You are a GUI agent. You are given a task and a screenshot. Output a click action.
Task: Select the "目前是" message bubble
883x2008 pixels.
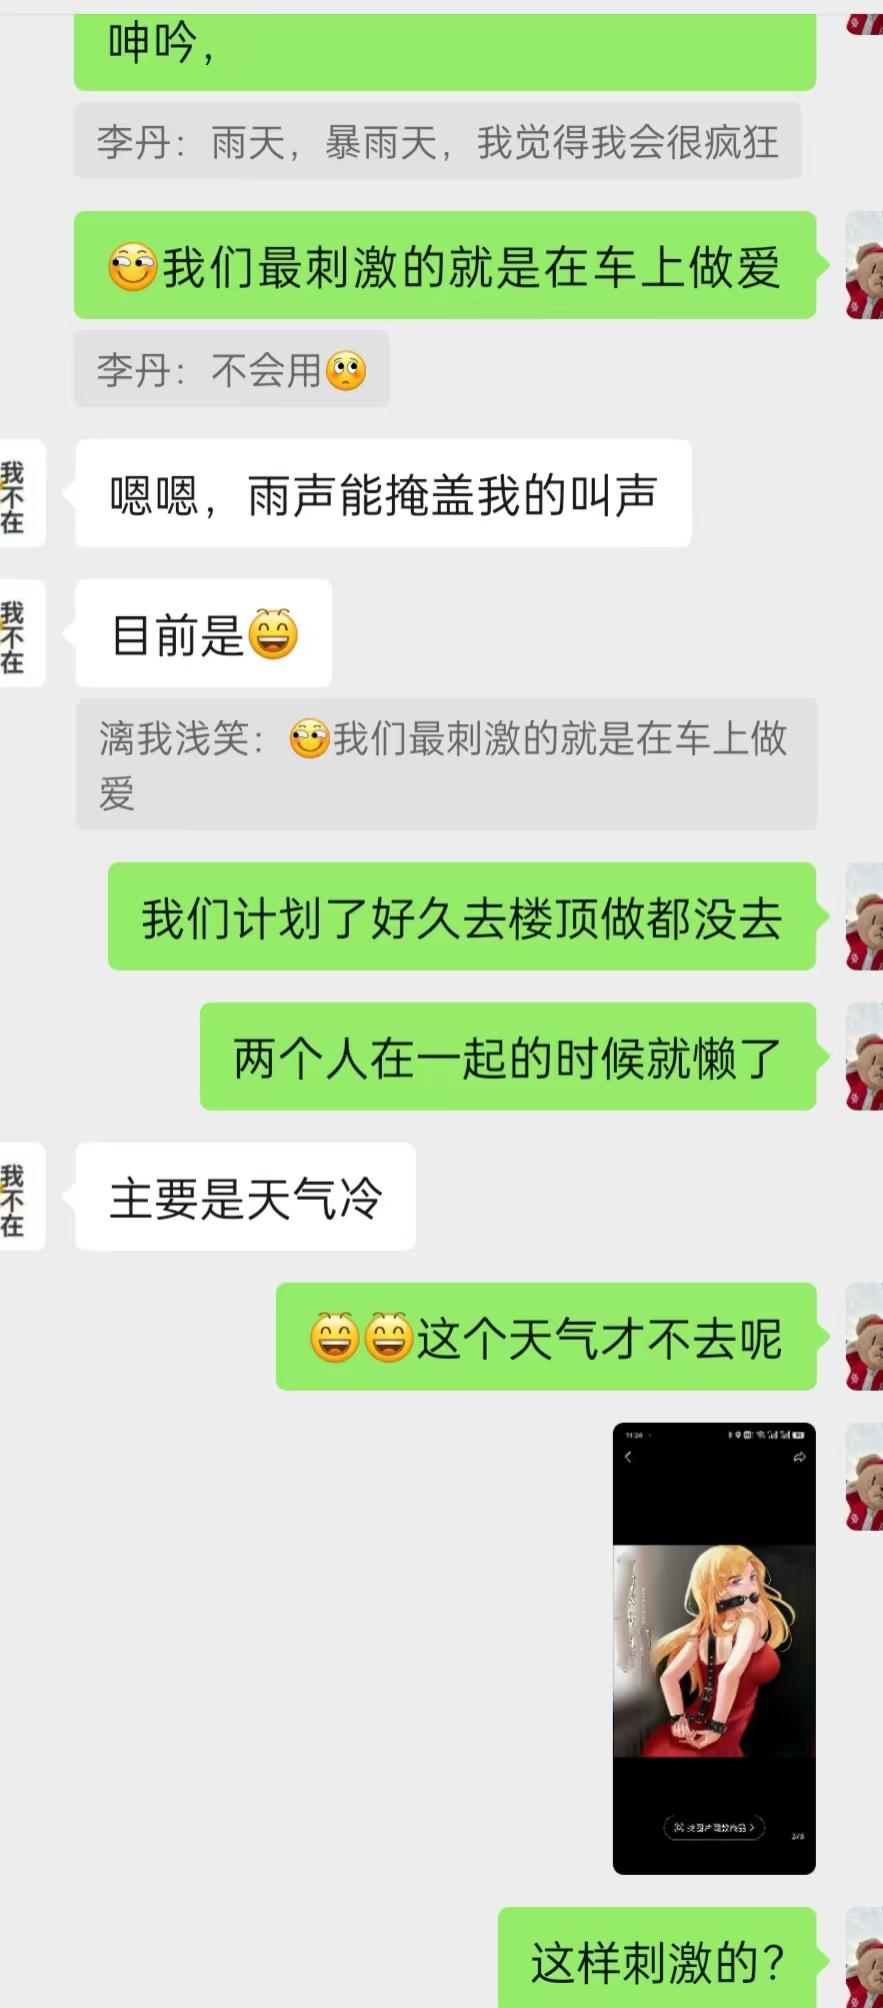204,633
